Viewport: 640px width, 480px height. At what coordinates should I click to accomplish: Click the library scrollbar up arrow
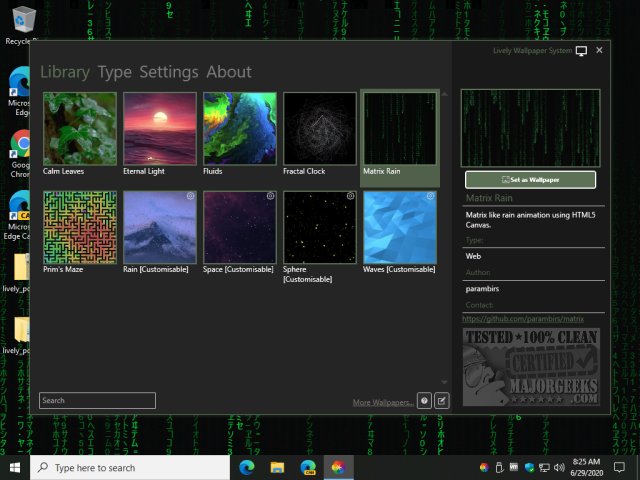(x=444, y=95)
